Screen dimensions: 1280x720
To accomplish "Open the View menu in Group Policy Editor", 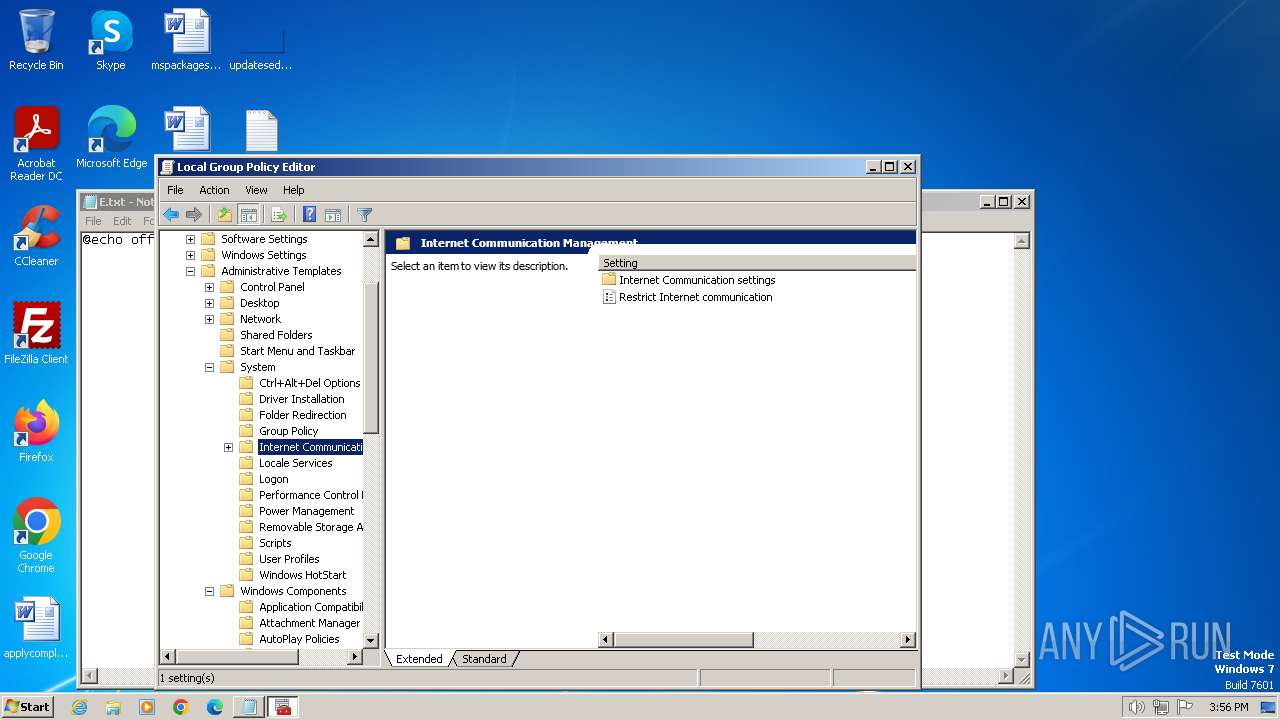I will tap(256, 190).
